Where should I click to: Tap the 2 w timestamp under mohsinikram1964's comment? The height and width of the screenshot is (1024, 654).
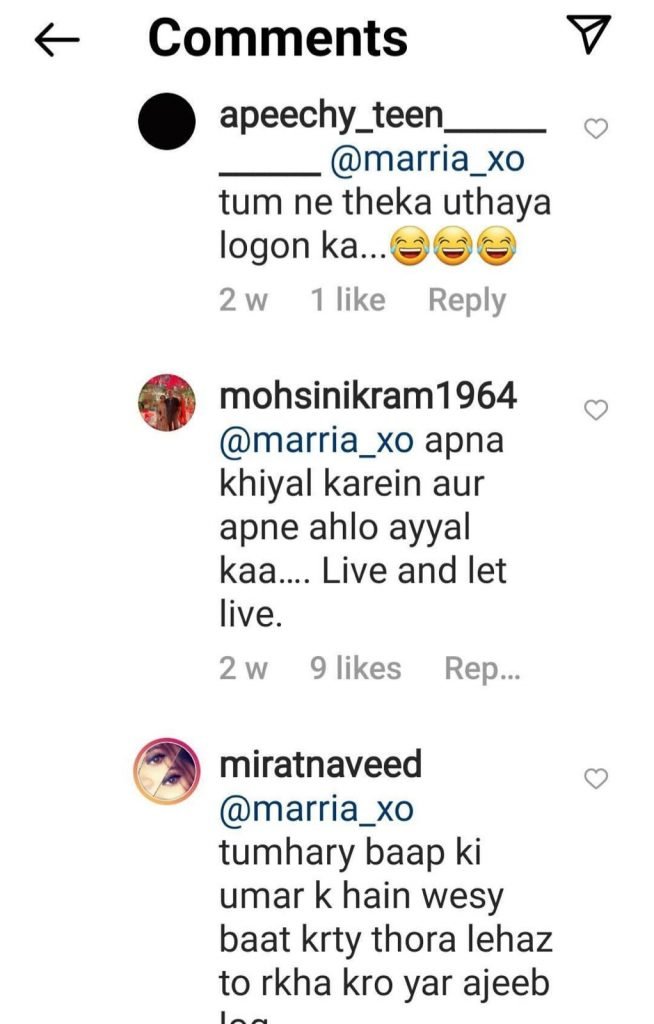243,668
